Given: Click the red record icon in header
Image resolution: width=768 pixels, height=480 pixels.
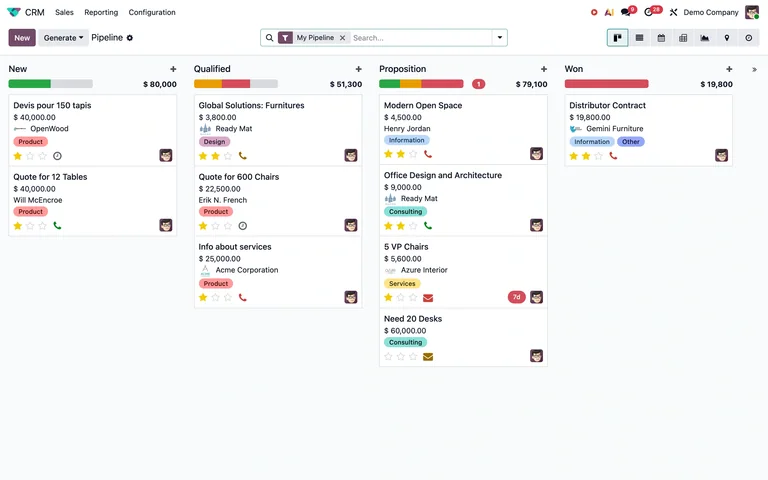Looking at the screenshot, I should point(594,12).
